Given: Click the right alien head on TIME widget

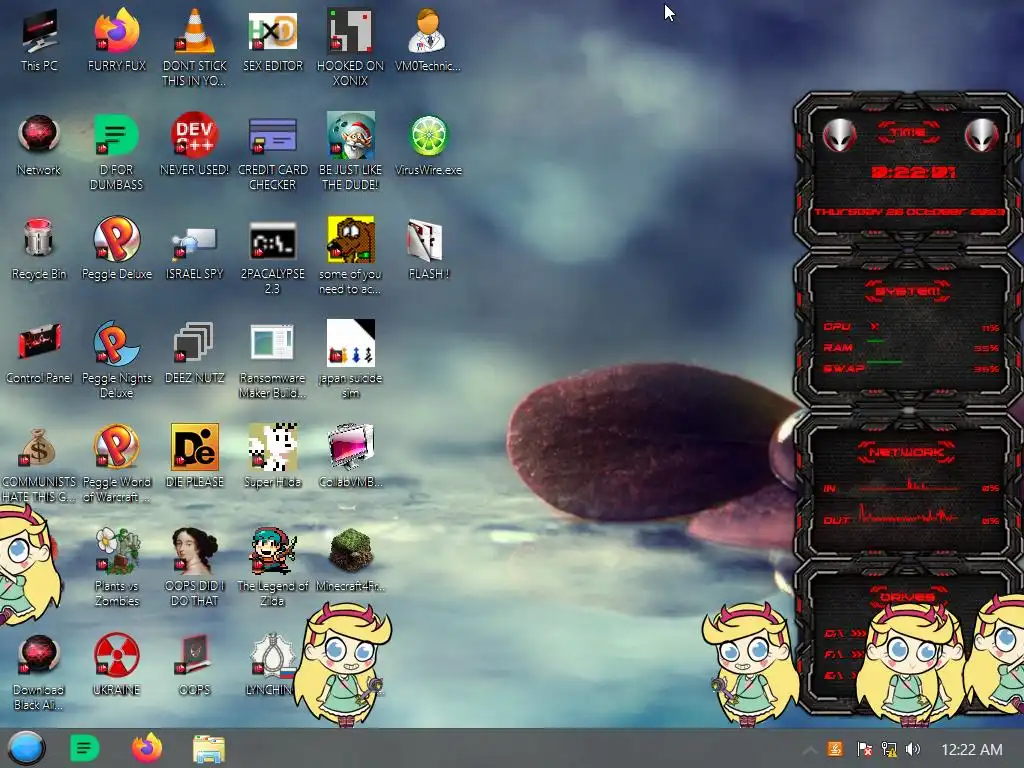Looking at the screenshot, I should [982, 135].
